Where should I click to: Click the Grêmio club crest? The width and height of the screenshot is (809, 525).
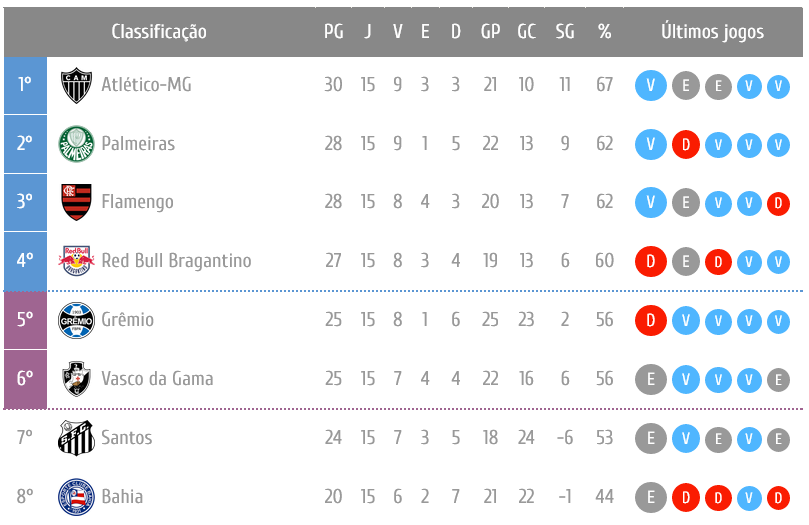pyautogui.click(x=76, y=320)
